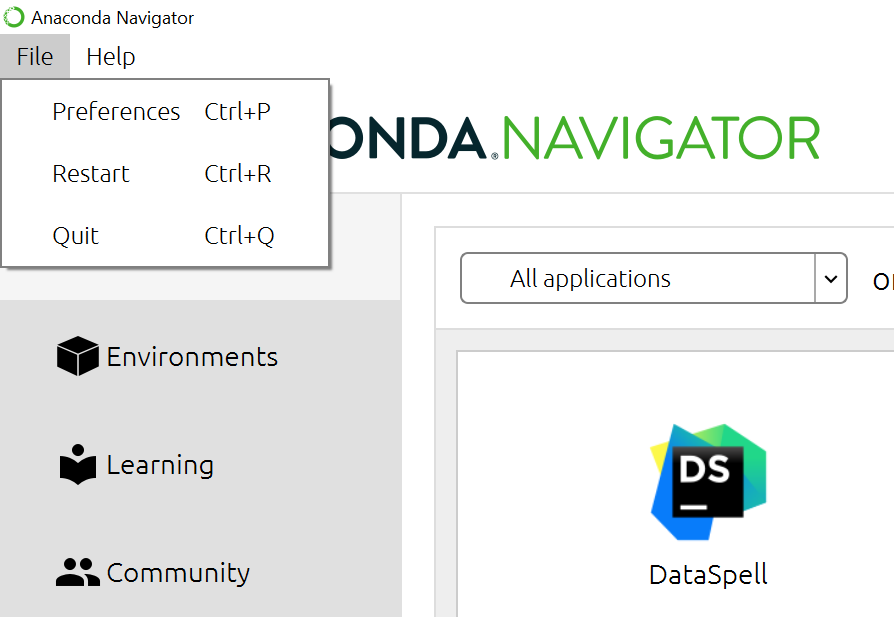Open the Help menu
This screenshot has height=617, width=894.
pos(111,56)
